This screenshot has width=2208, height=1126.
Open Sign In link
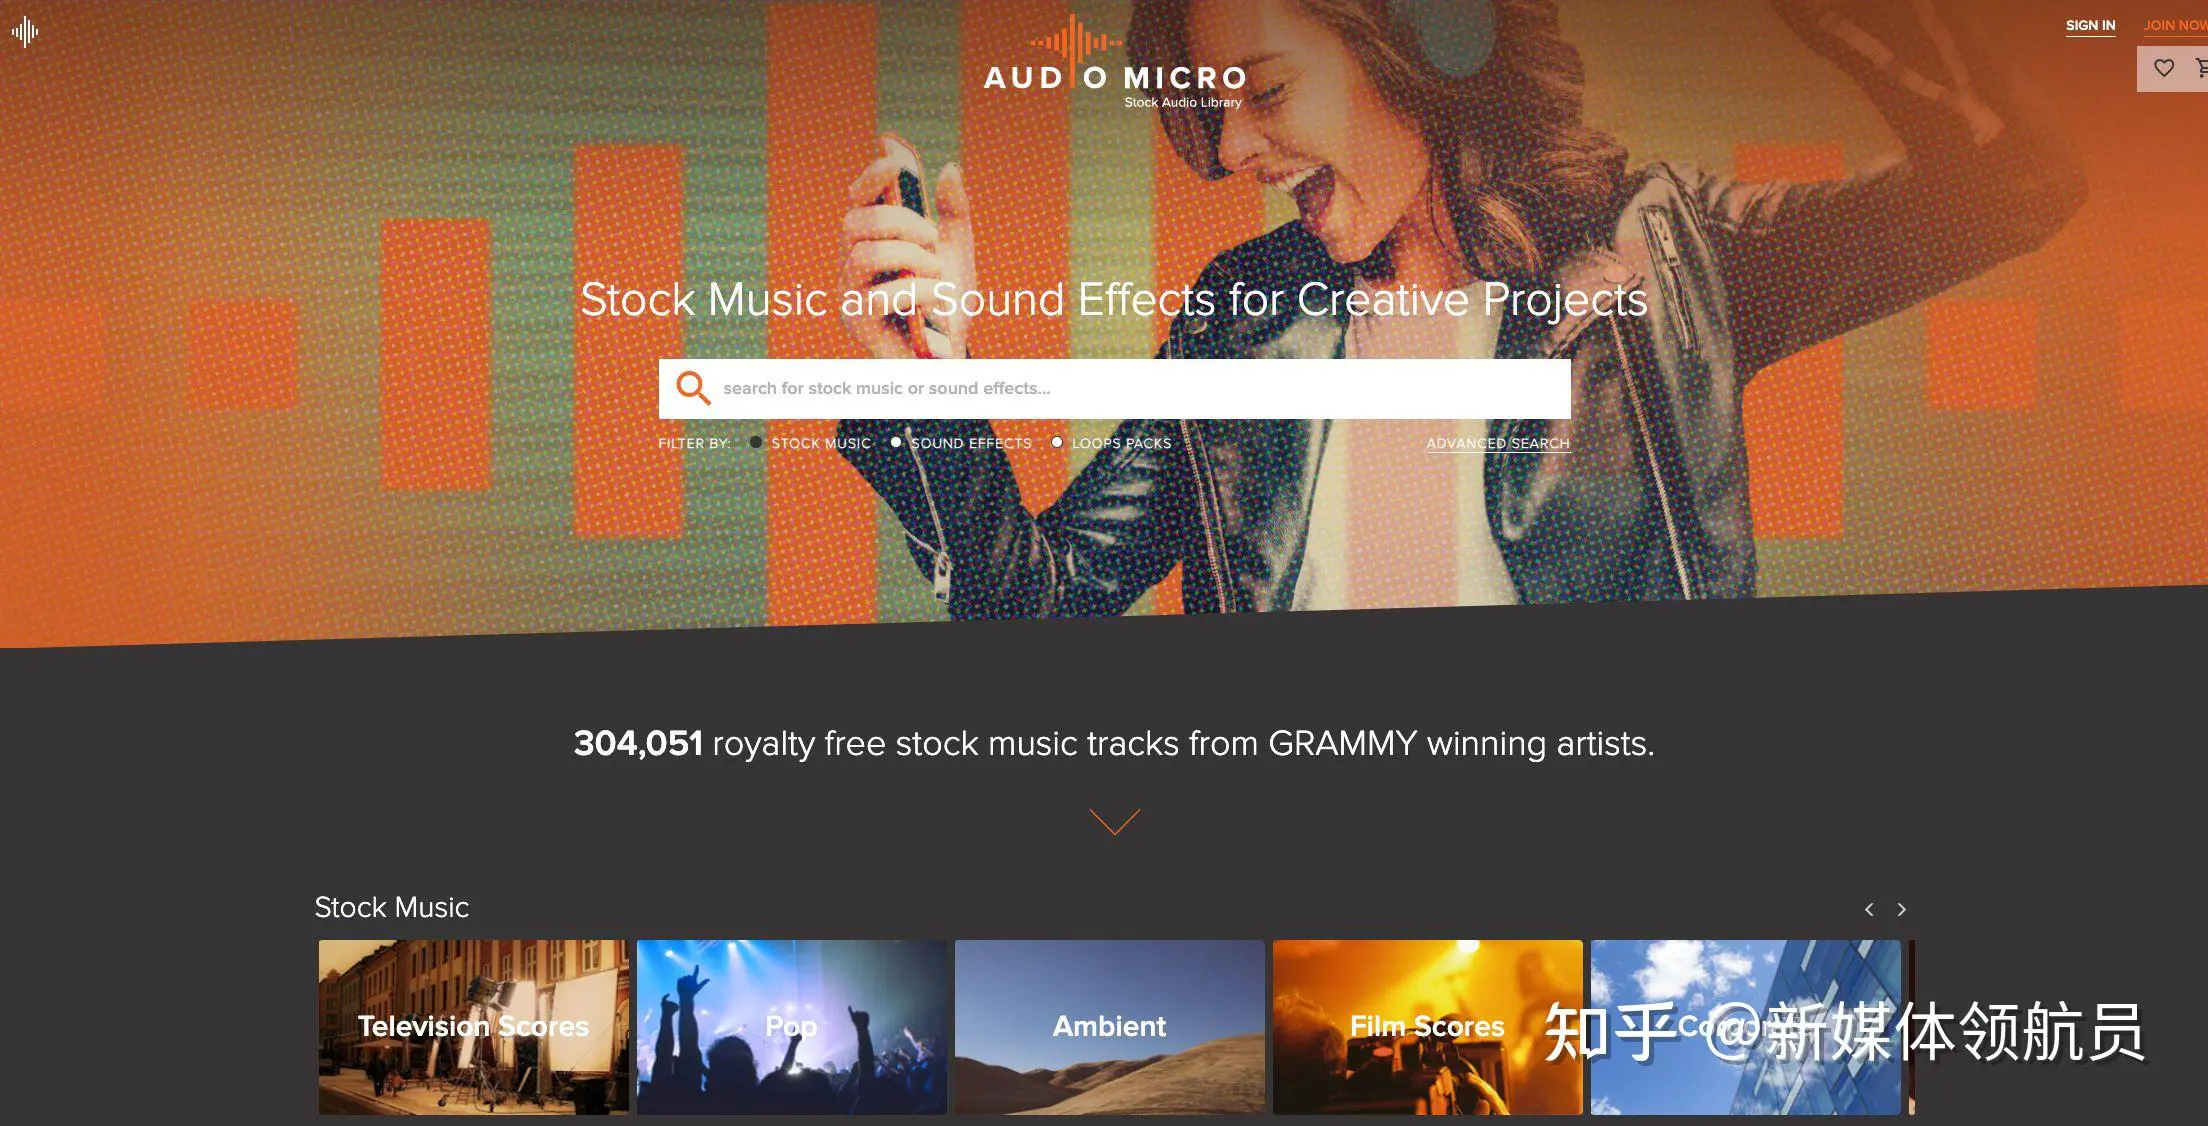click(x=2090, y=26)
